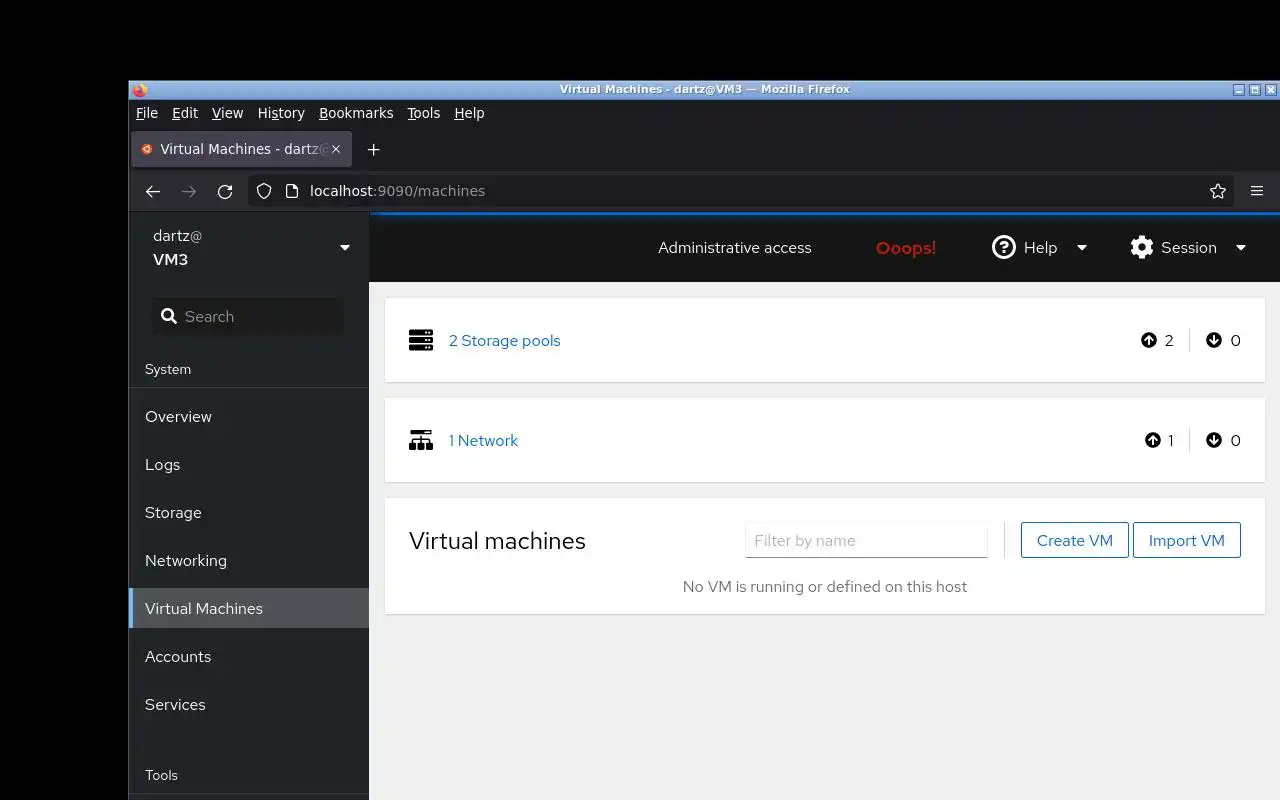1280x800 pixels.
Task: Click the active networks up-arrow icon
Action: (1153, 440)
